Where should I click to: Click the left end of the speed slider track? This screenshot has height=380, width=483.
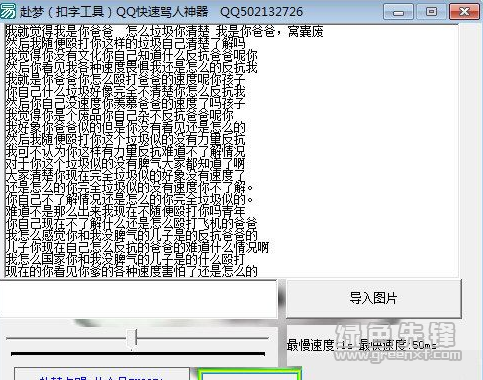point(9,338)
